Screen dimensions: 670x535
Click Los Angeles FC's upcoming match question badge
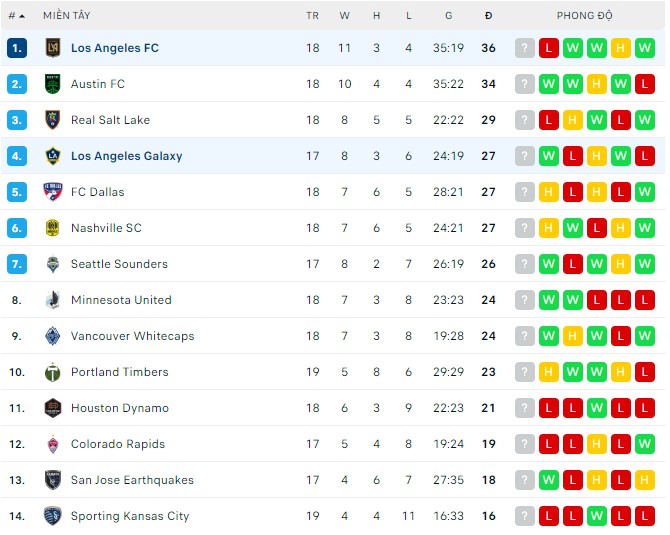point(525,48)
